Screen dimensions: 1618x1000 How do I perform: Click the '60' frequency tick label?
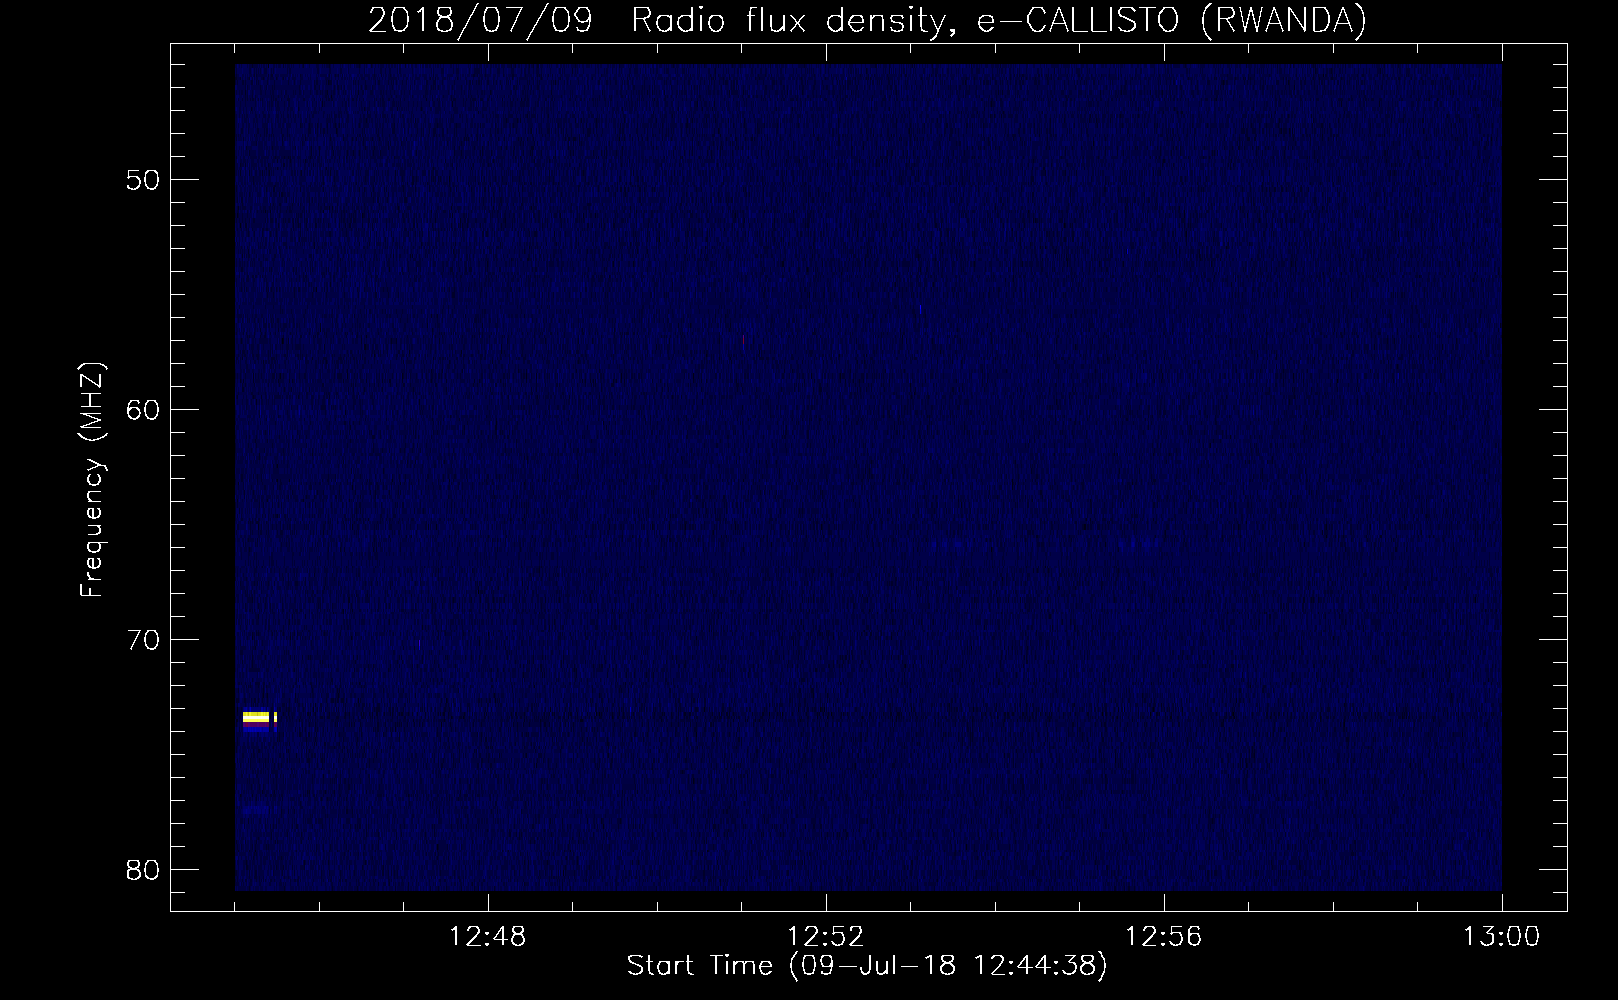[x=142, y=409]
